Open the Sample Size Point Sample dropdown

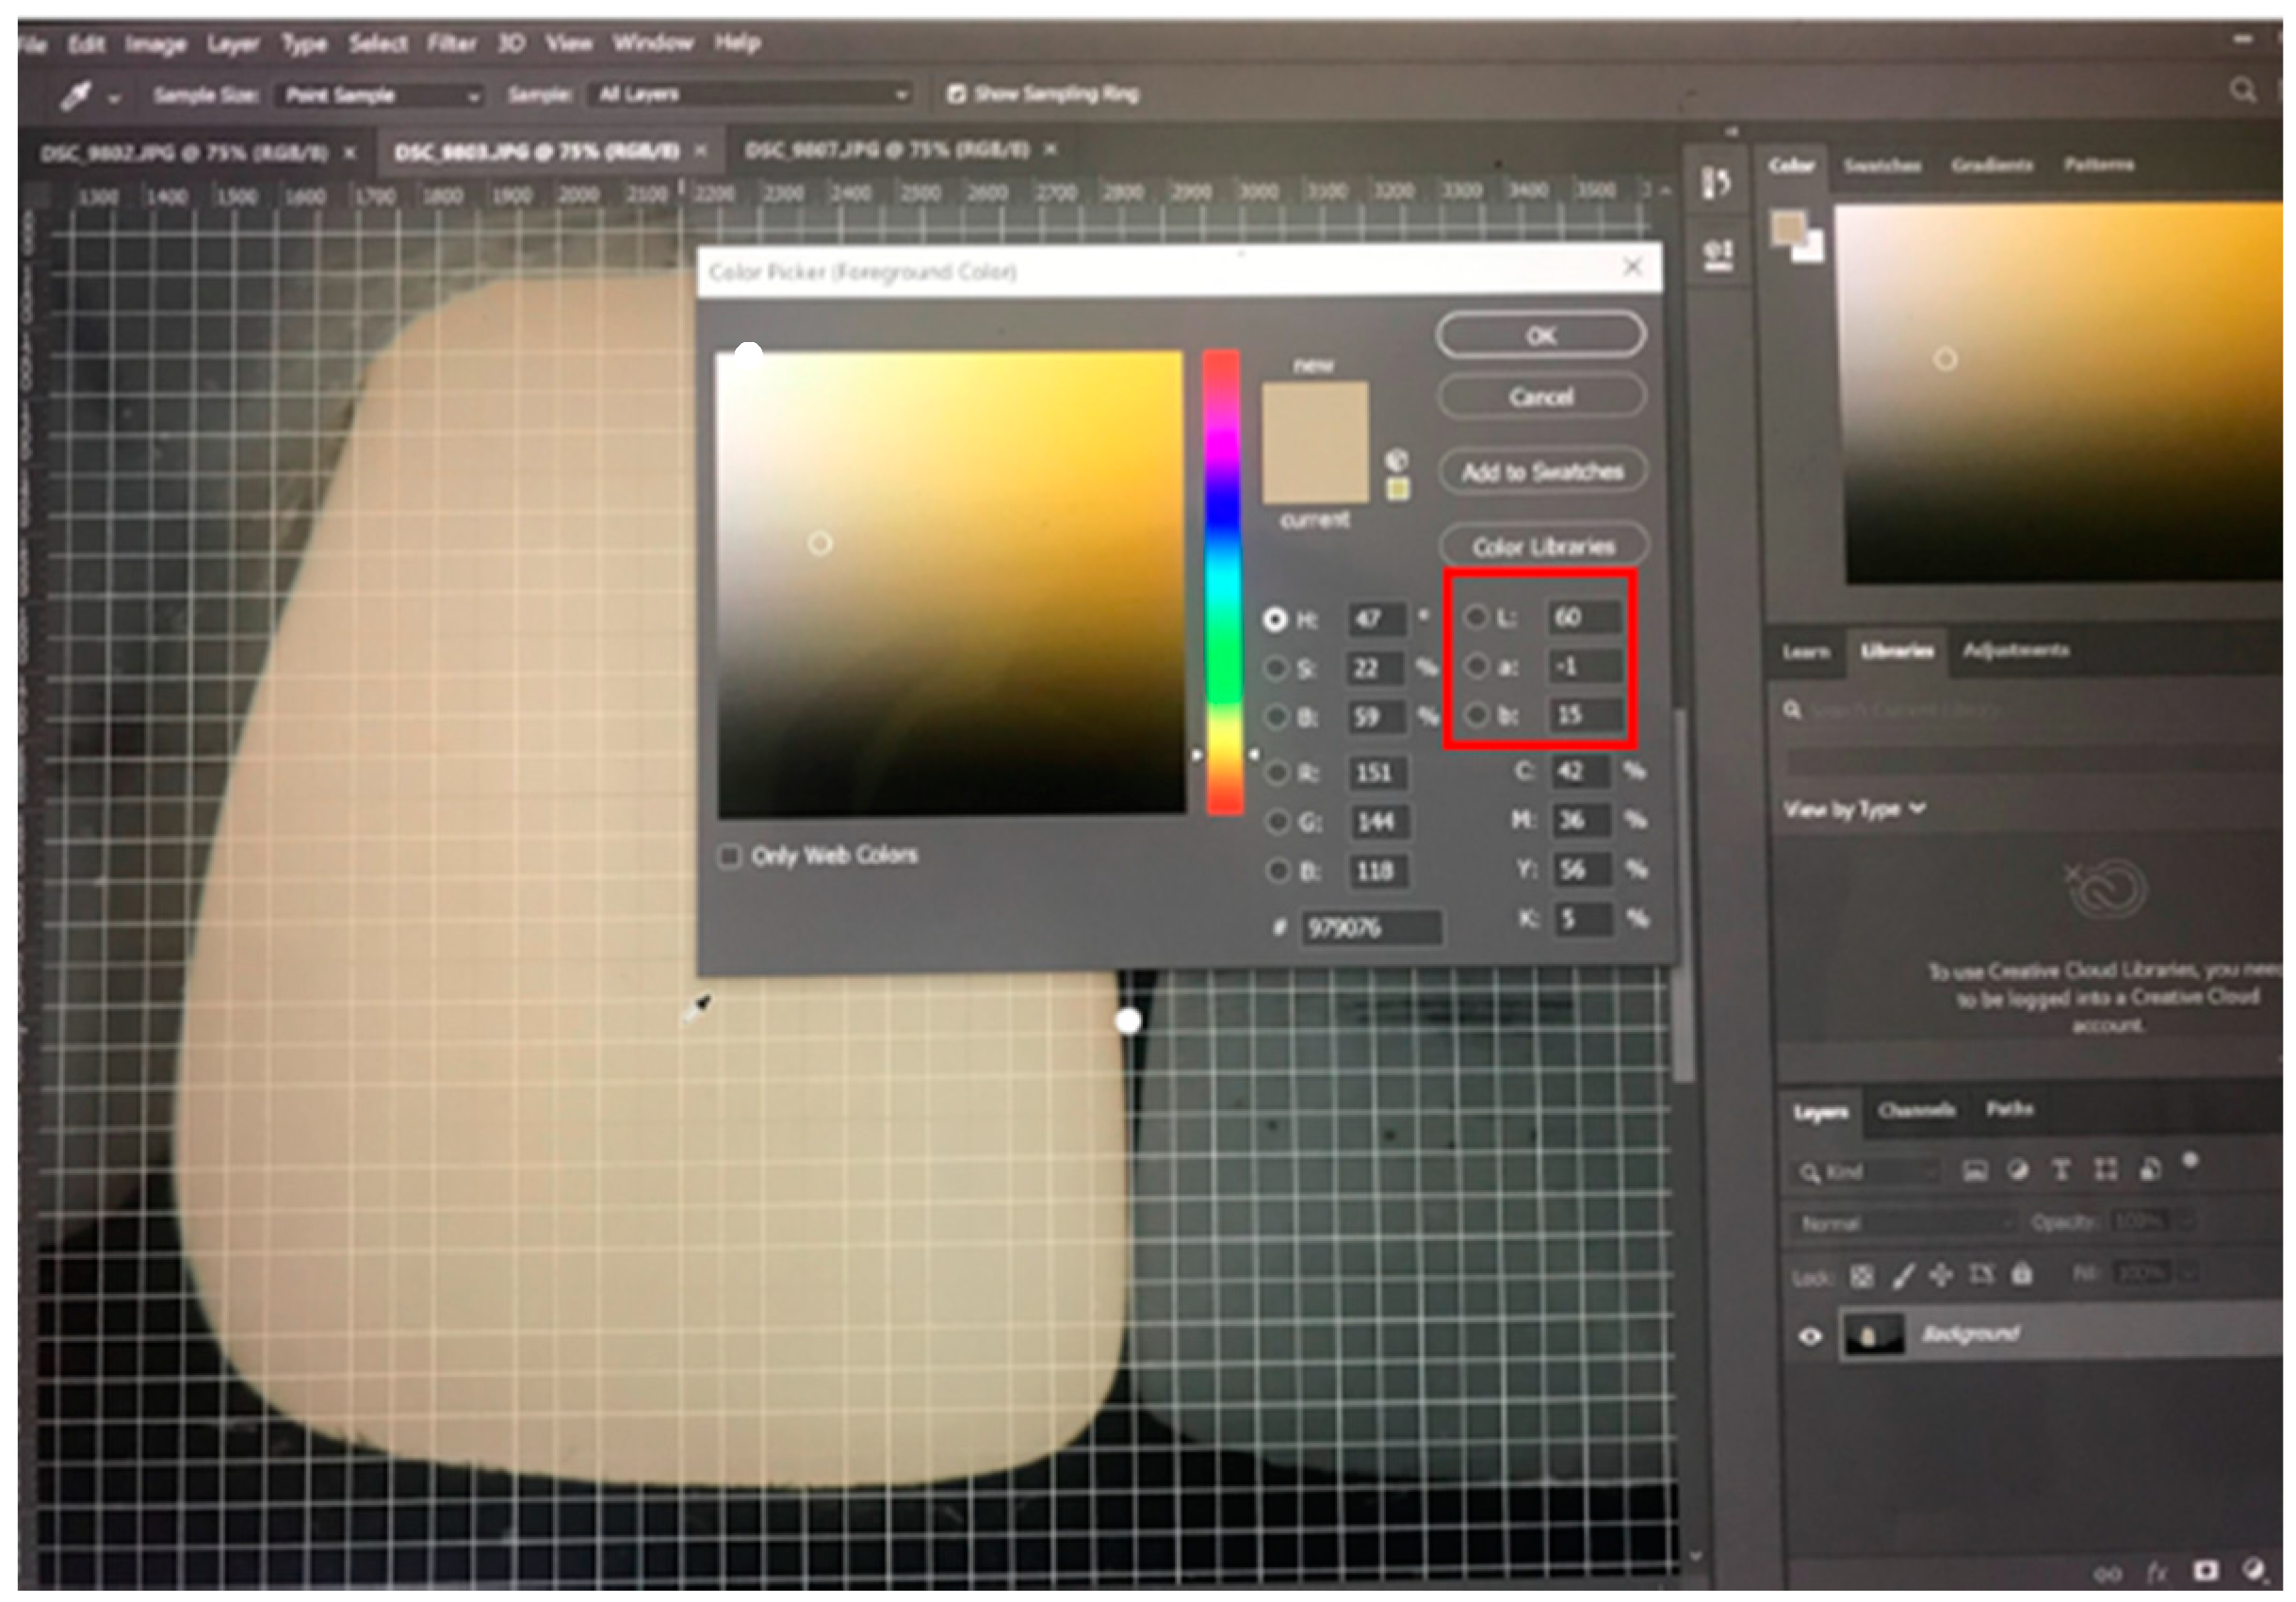[380, 95]
